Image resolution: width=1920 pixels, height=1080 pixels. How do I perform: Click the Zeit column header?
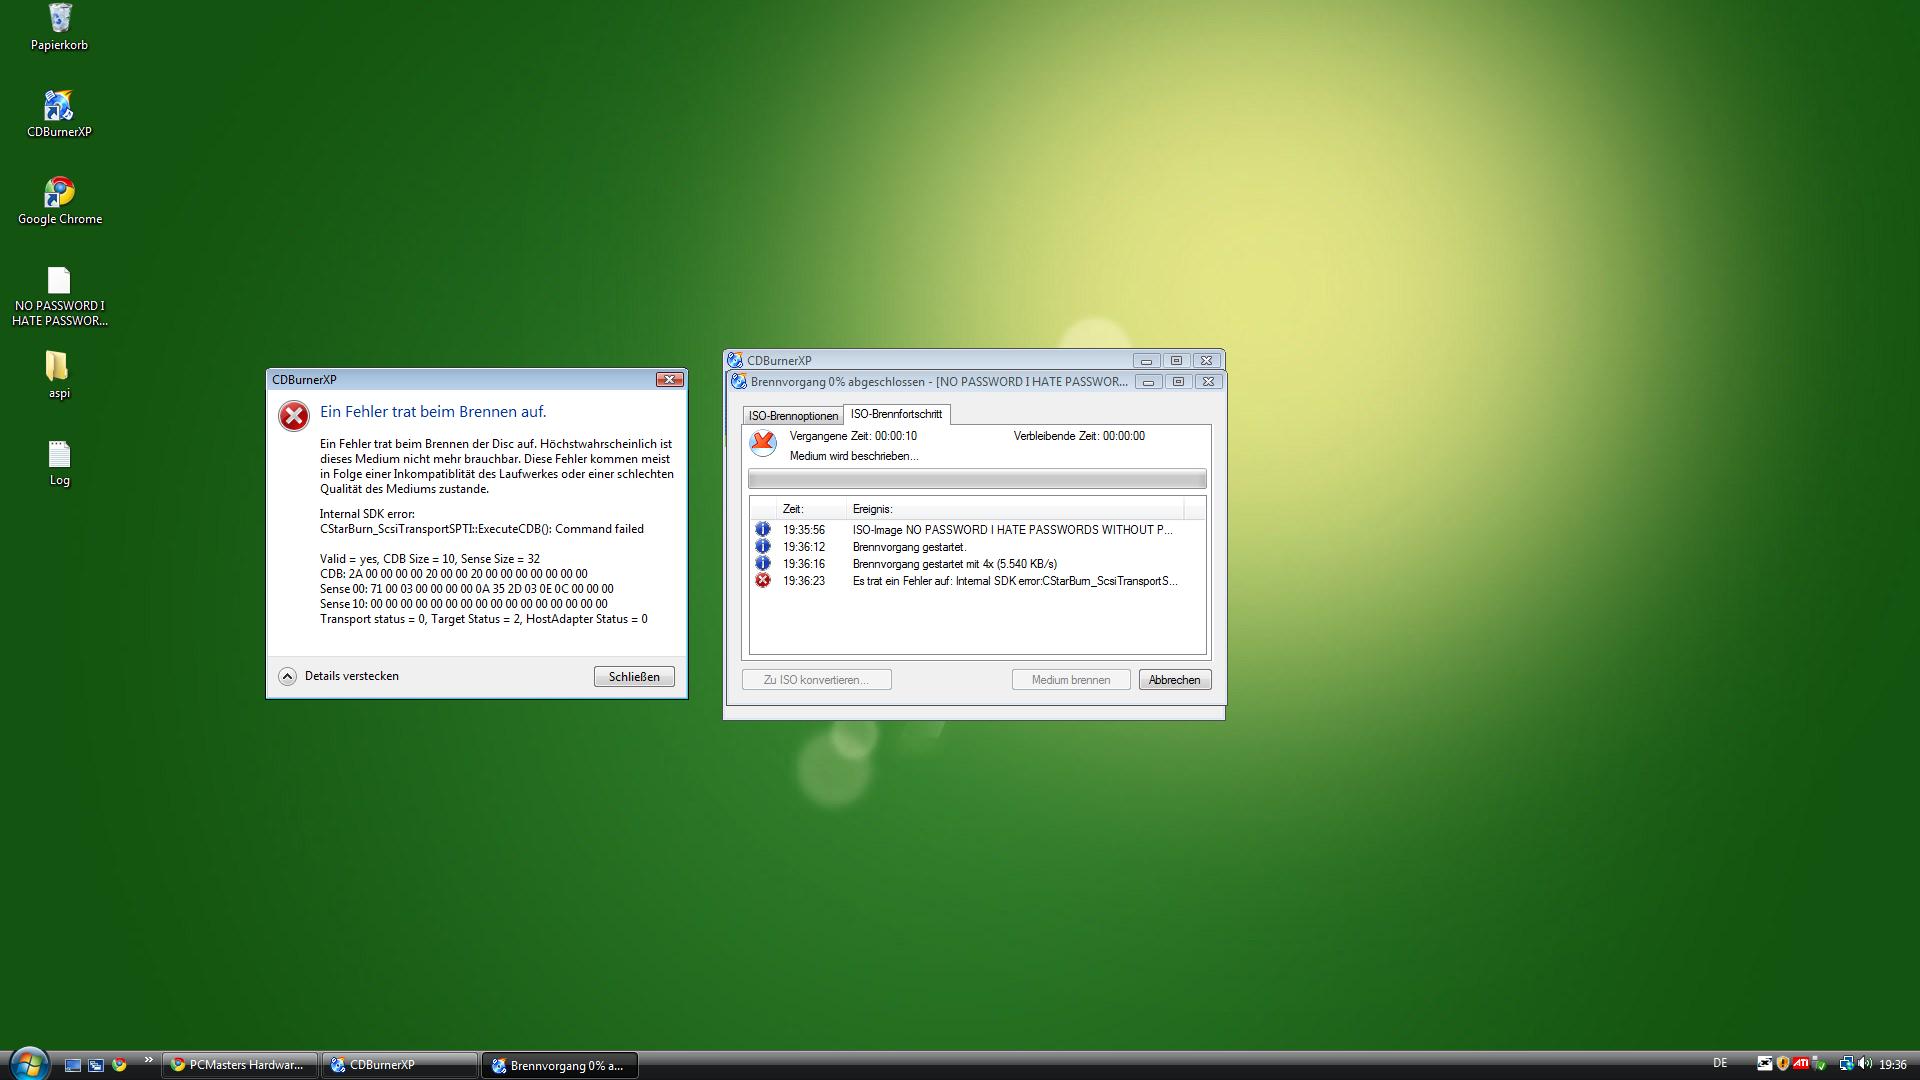click(x=812, y=509)
